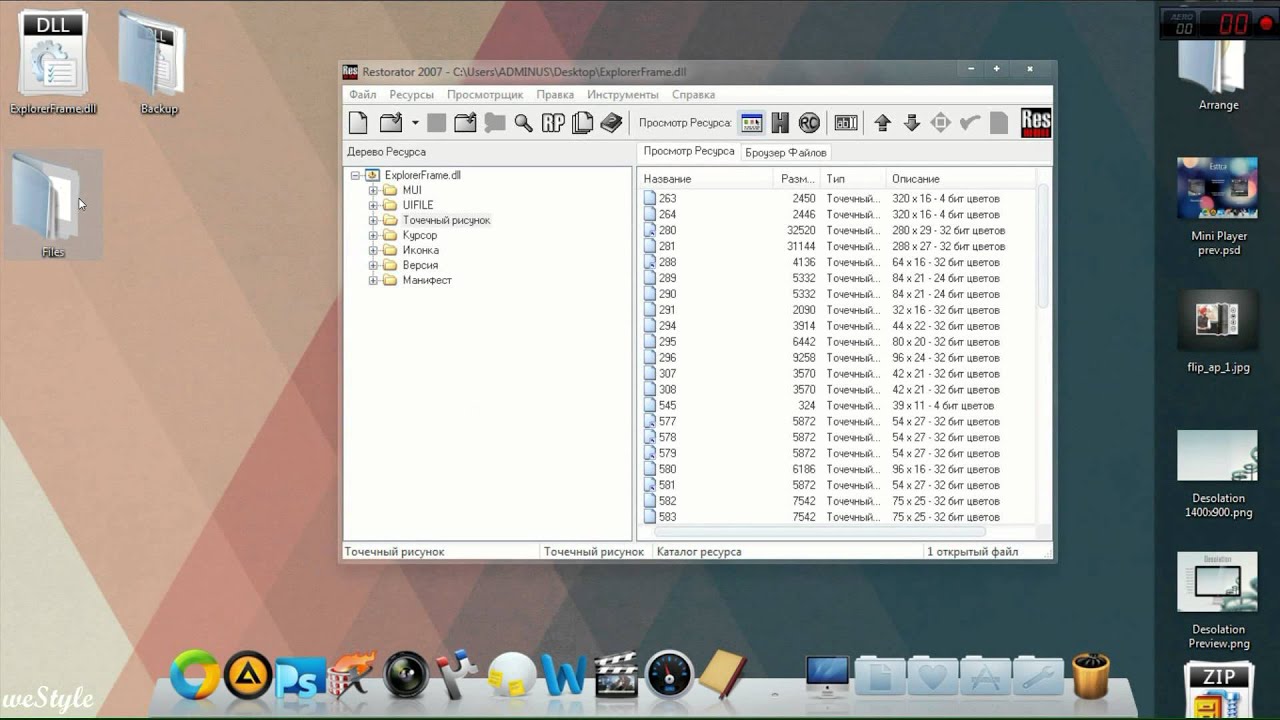
Task: Select the default resource view mode icon
Action: click(751, 123)
